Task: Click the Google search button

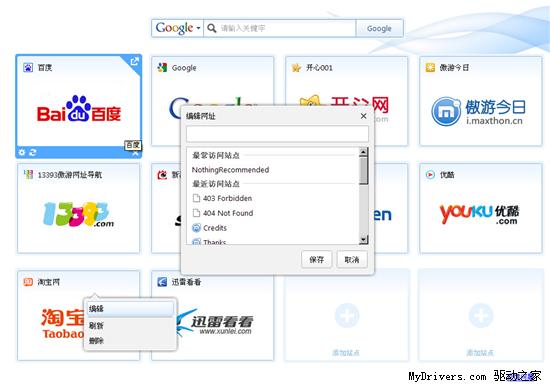Action: pos(379,28)
